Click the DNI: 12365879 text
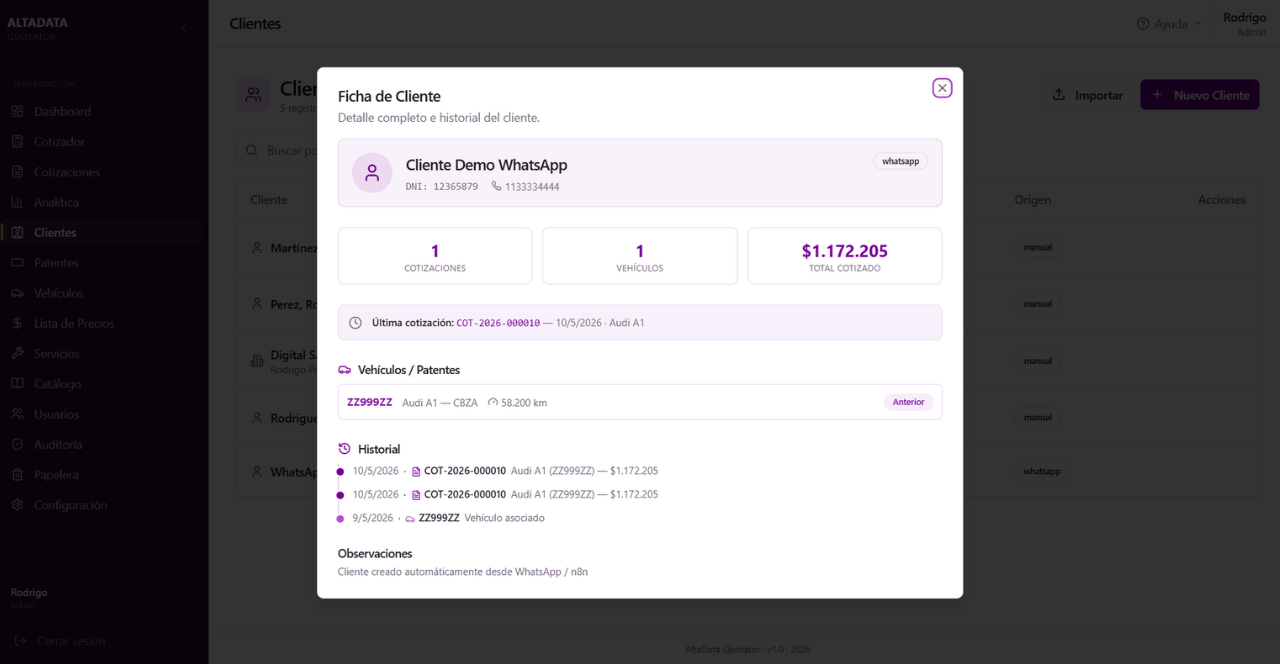 442,187
